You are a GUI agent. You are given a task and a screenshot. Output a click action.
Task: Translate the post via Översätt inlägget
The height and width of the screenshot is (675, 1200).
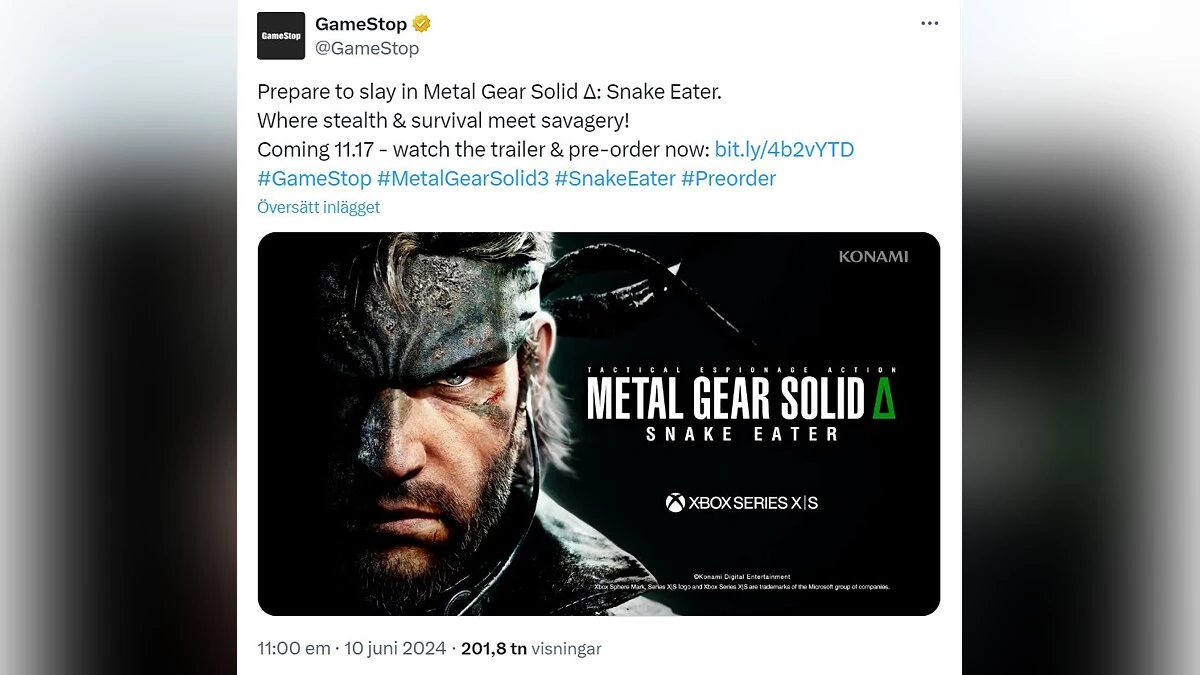tap(318, 207)
